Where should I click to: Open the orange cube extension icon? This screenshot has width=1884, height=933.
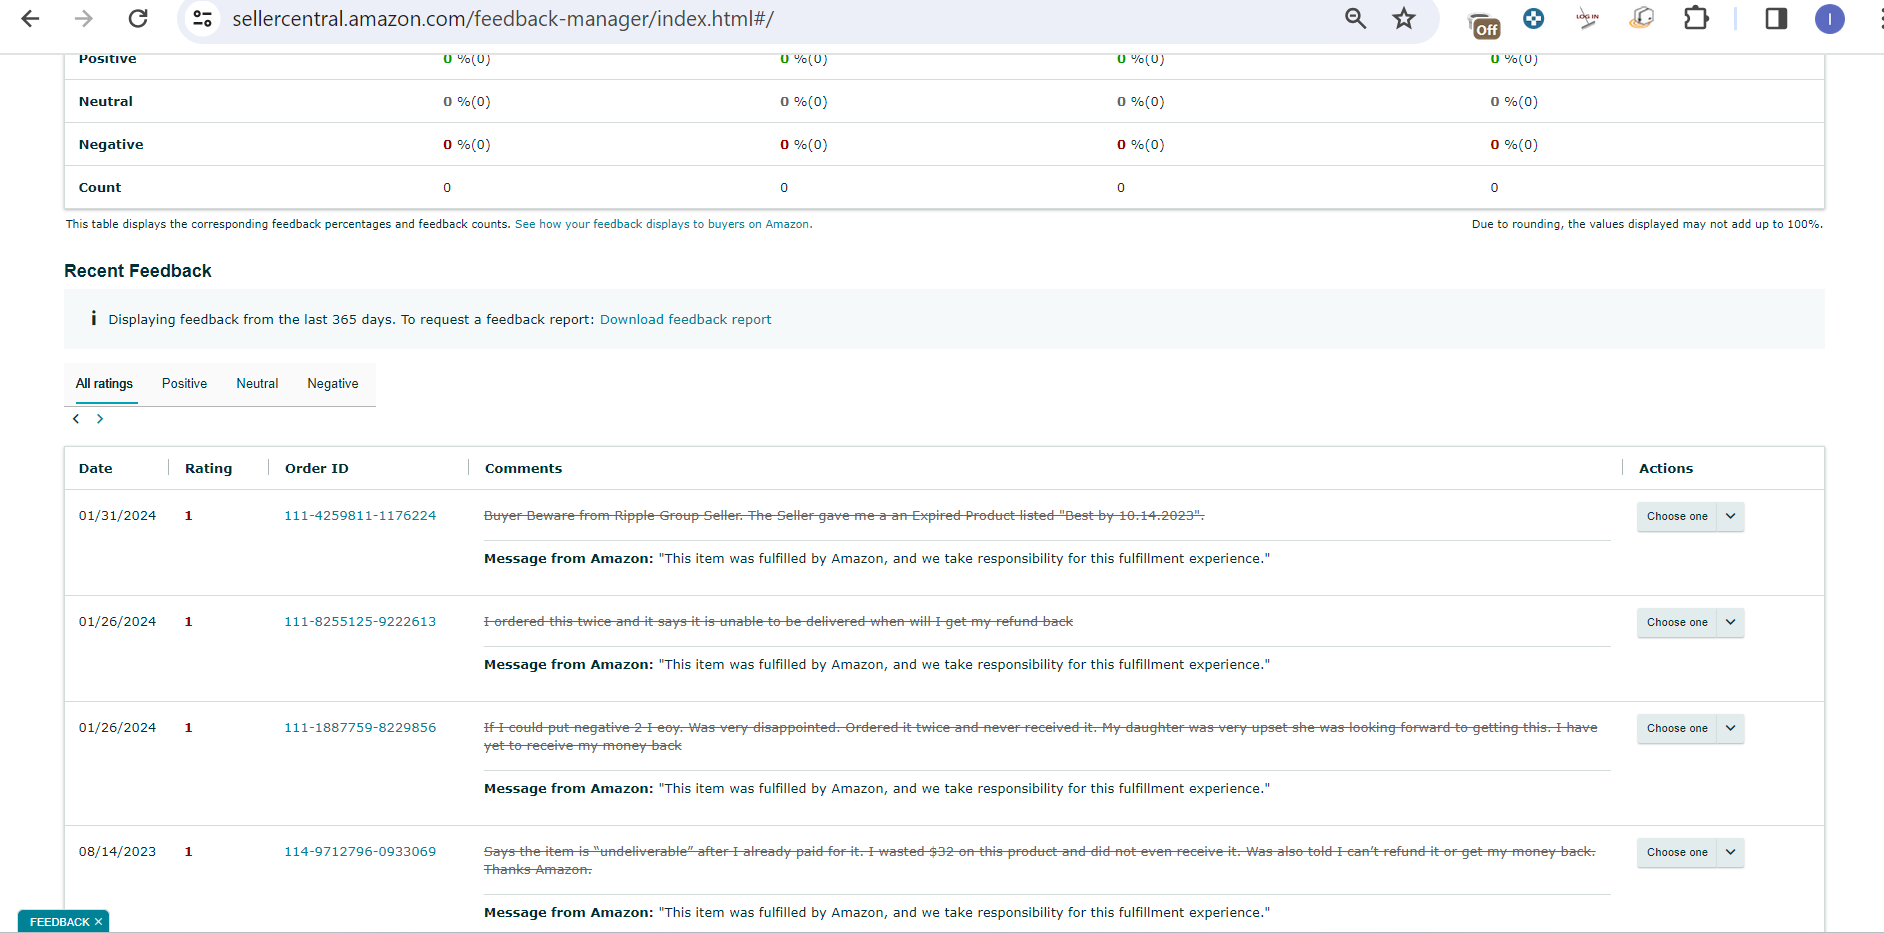1641,18
